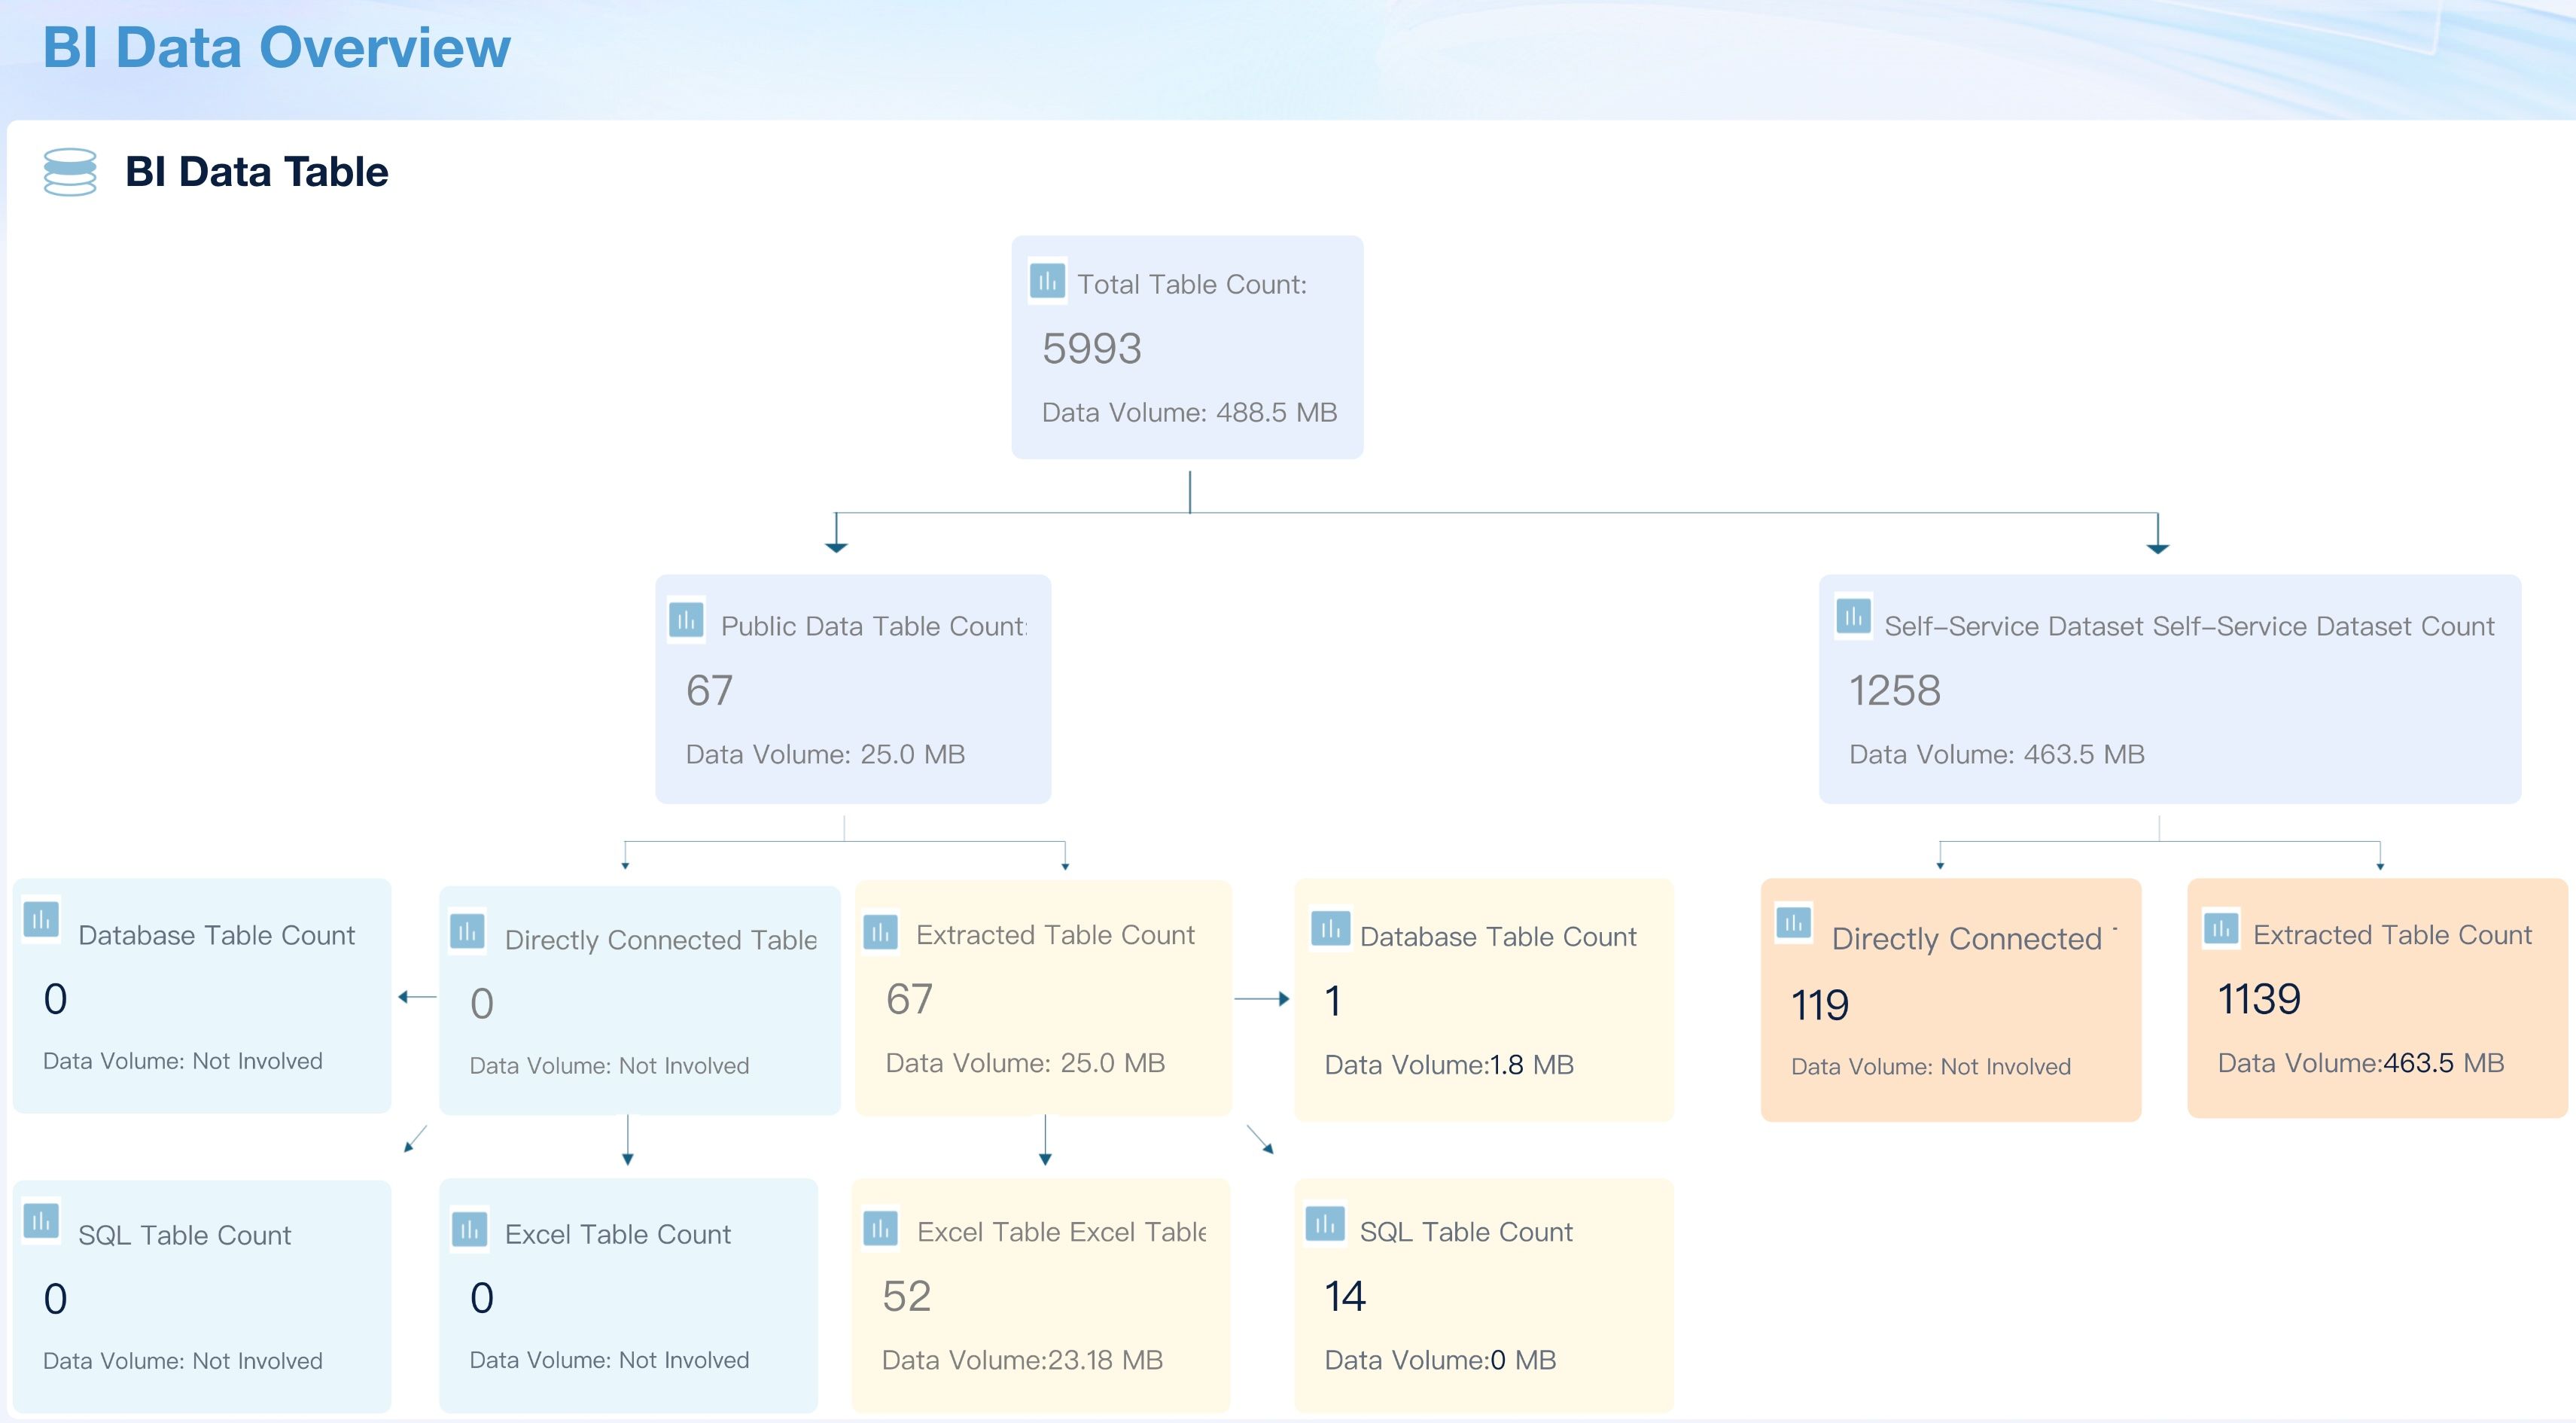Click Data Volume: 463.5 MB in Self-Service card

pos(1996,754)
